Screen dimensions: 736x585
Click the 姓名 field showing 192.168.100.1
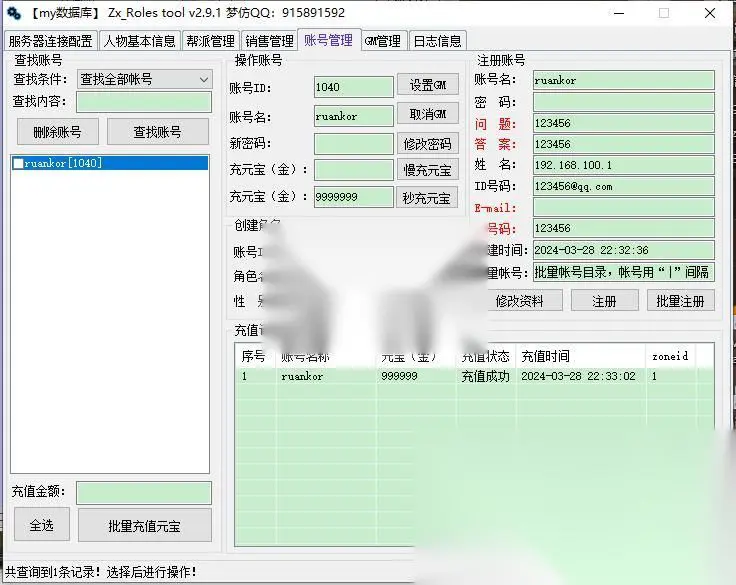(624, 165)
